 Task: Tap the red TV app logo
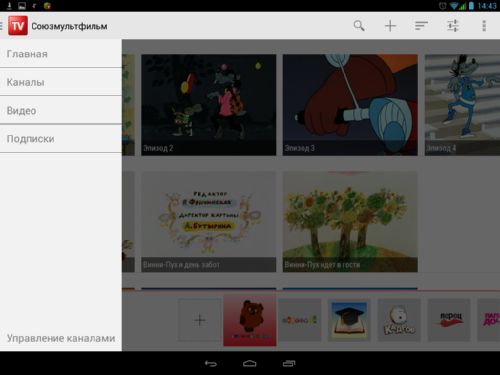pos(18,26)
